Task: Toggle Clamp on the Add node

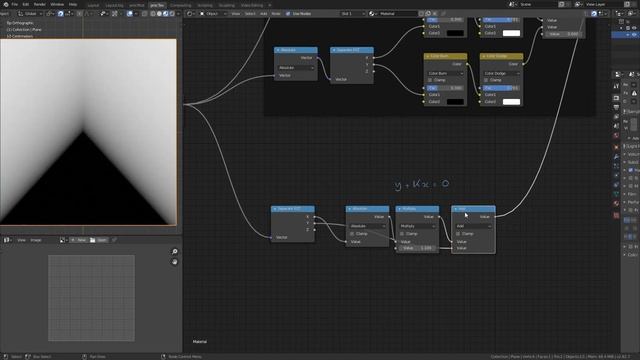Action: point(458,234)
